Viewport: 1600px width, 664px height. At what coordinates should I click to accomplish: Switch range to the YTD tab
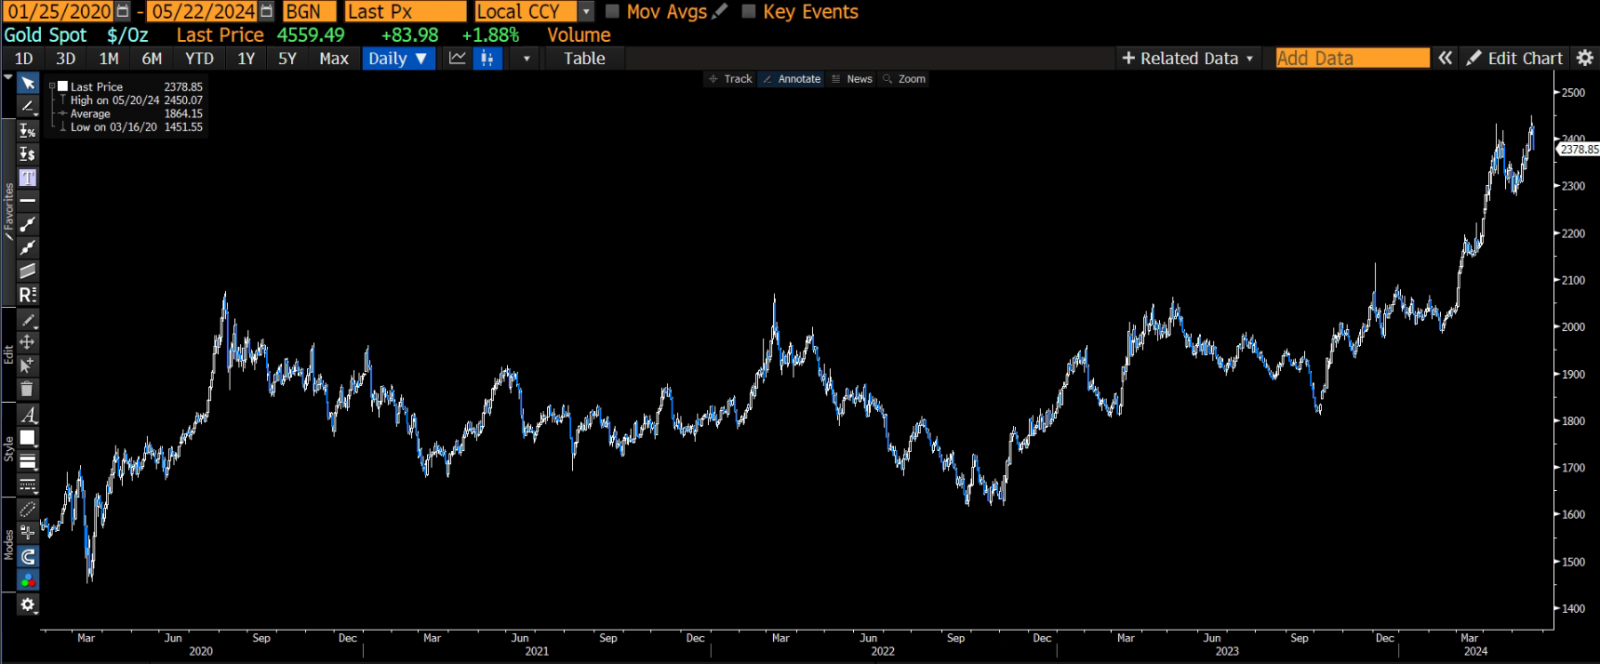[199, 58]
